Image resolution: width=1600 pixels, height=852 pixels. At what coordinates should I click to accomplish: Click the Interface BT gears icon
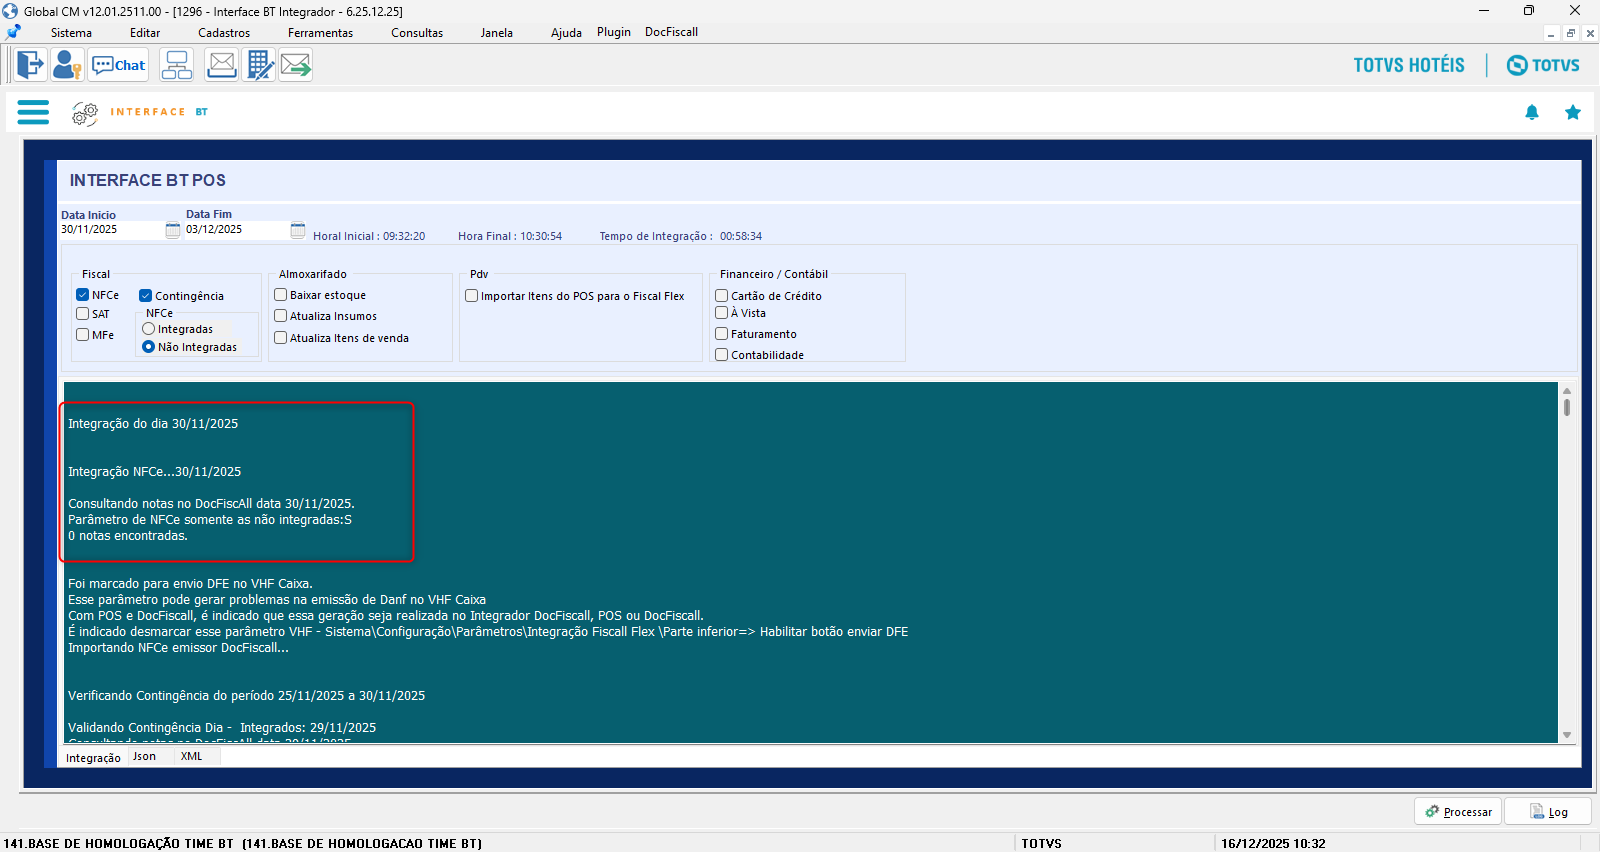84,113
